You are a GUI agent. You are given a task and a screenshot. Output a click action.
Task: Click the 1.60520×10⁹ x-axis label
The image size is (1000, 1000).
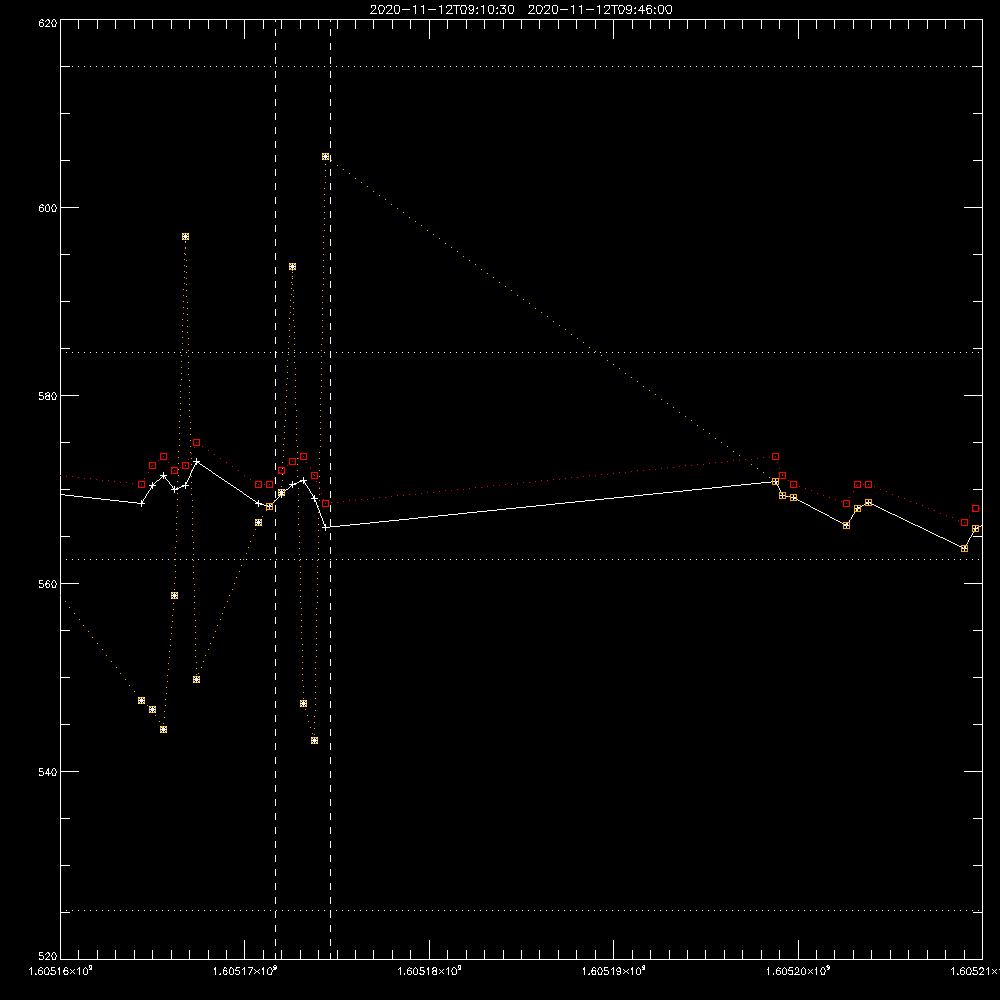click(x=798, y=971)
